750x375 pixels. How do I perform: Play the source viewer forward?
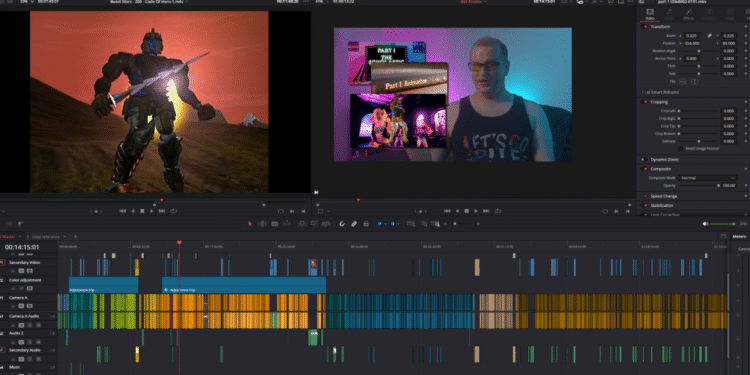click(152, 211)
